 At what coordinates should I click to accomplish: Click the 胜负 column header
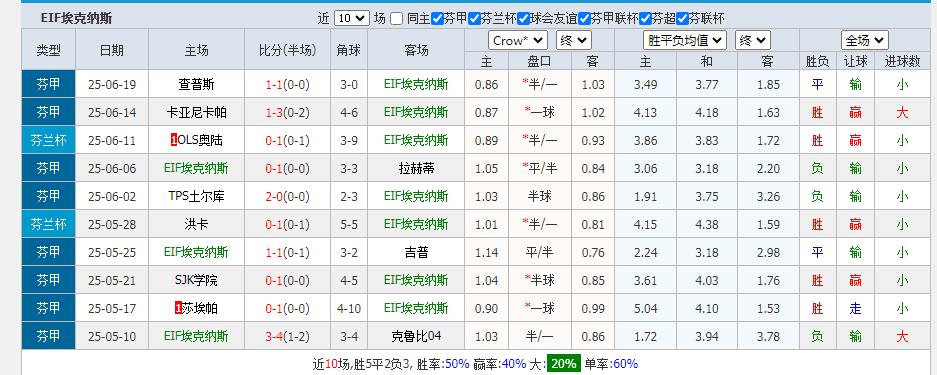(x=817, y=61)
